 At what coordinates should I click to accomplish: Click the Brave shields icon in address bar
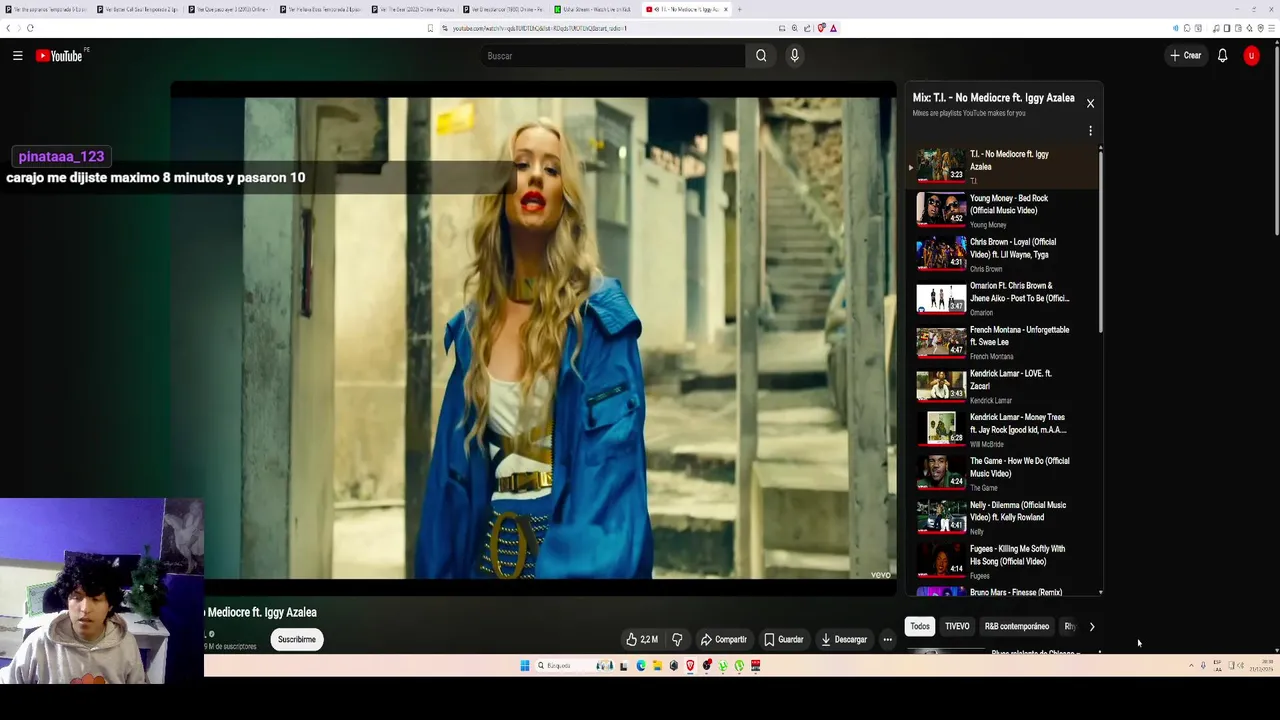[x=821, y=28]
